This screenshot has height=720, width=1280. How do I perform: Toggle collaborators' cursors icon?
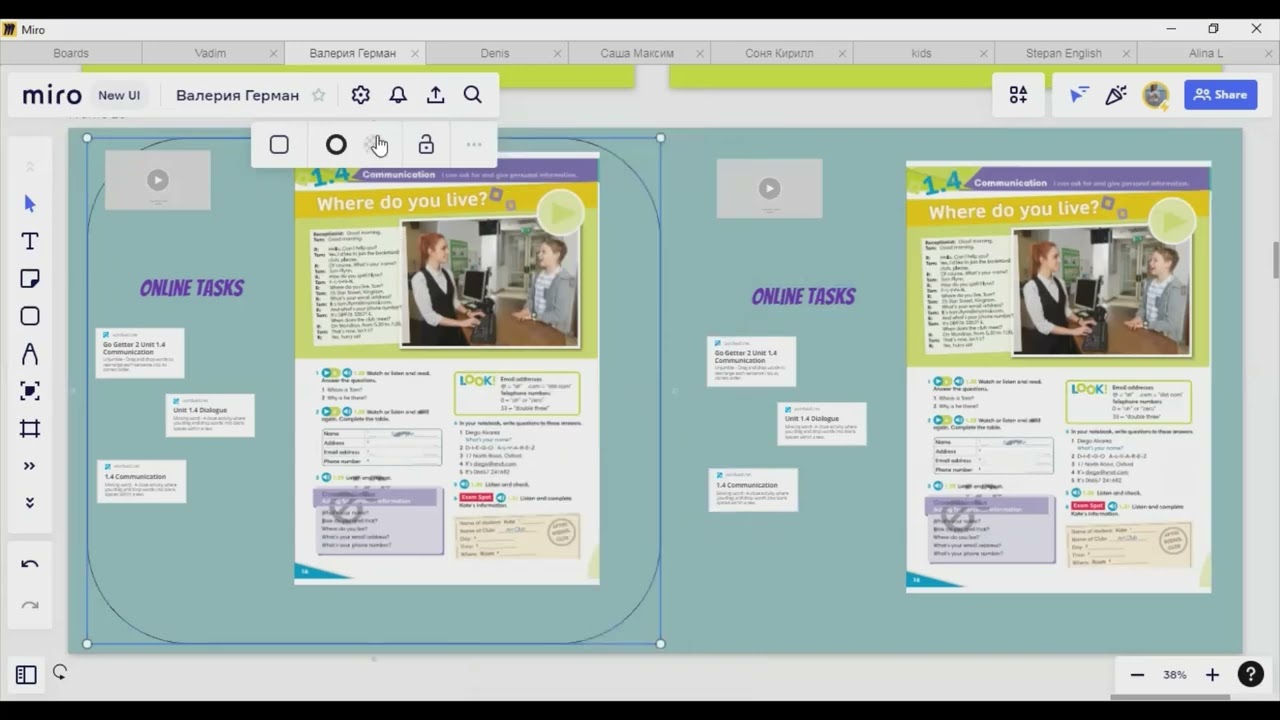[x=1079, y=95]
